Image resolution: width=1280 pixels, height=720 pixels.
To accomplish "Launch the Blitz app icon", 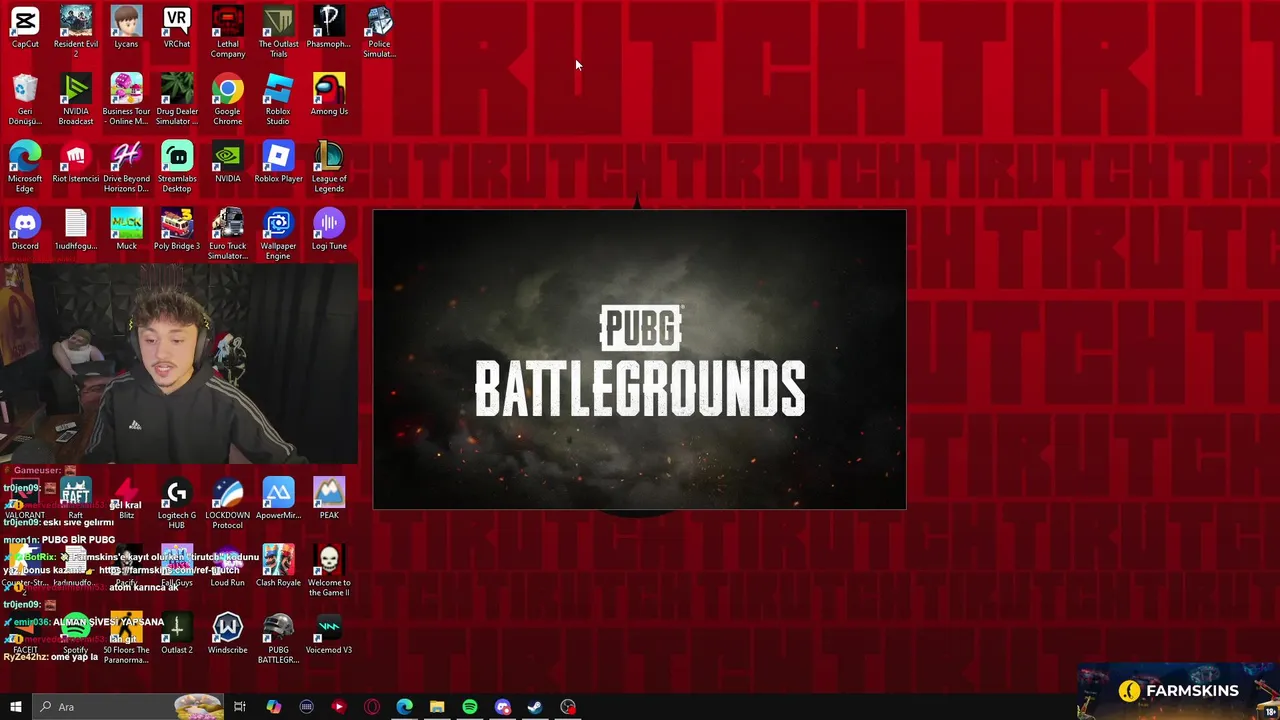I will pos(126,498).
